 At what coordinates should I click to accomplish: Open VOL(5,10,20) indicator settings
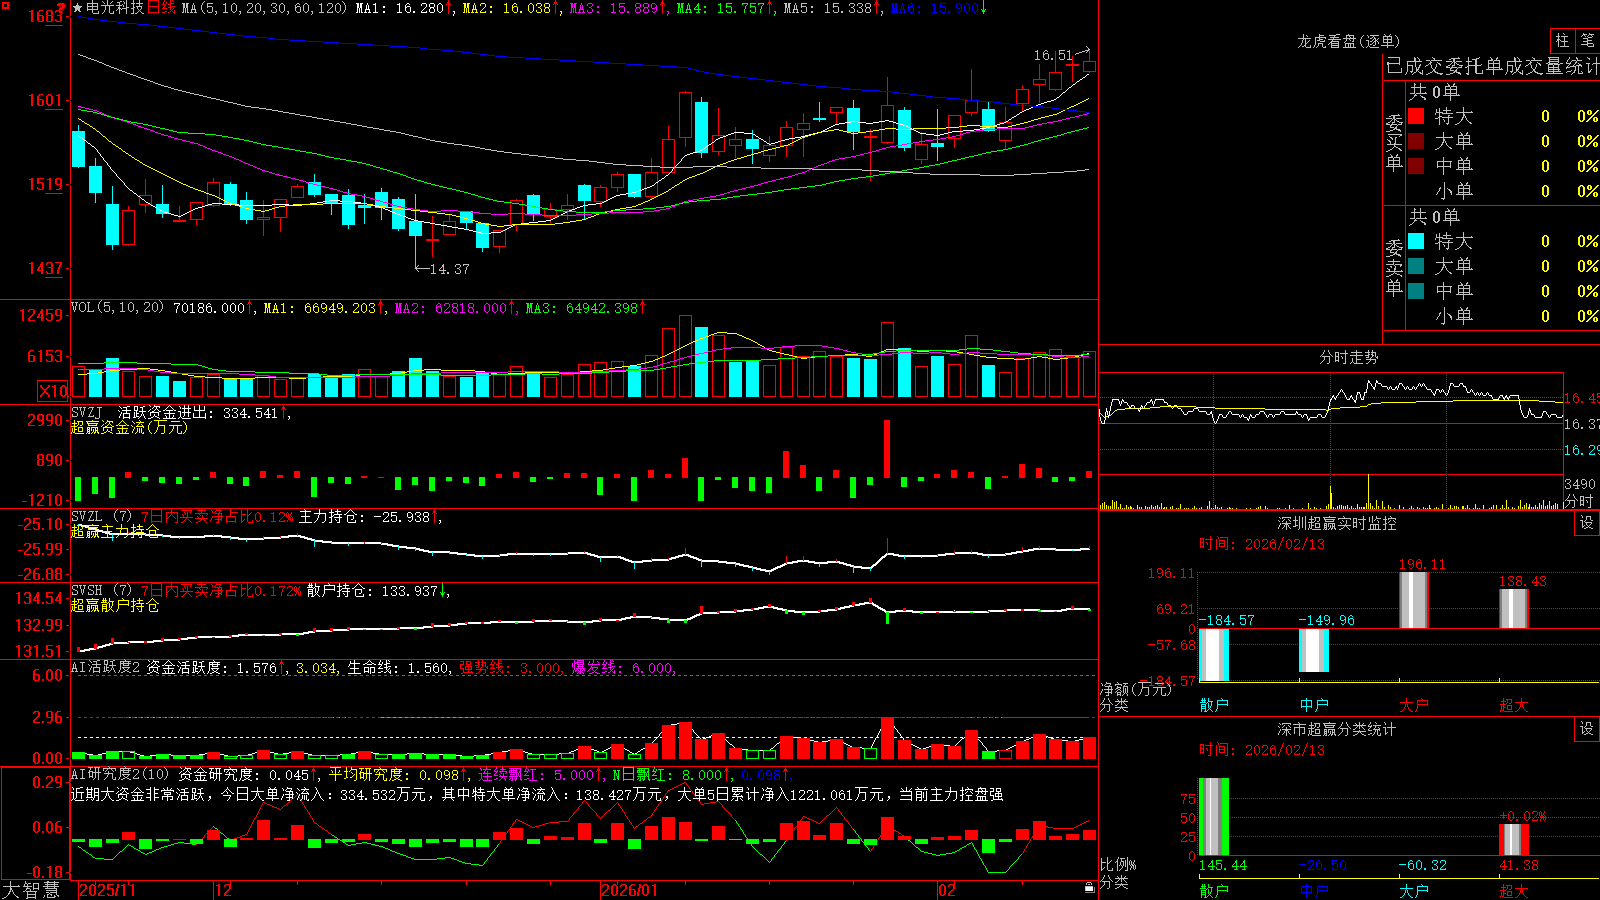pyautogui.click(x=117, y=308)
